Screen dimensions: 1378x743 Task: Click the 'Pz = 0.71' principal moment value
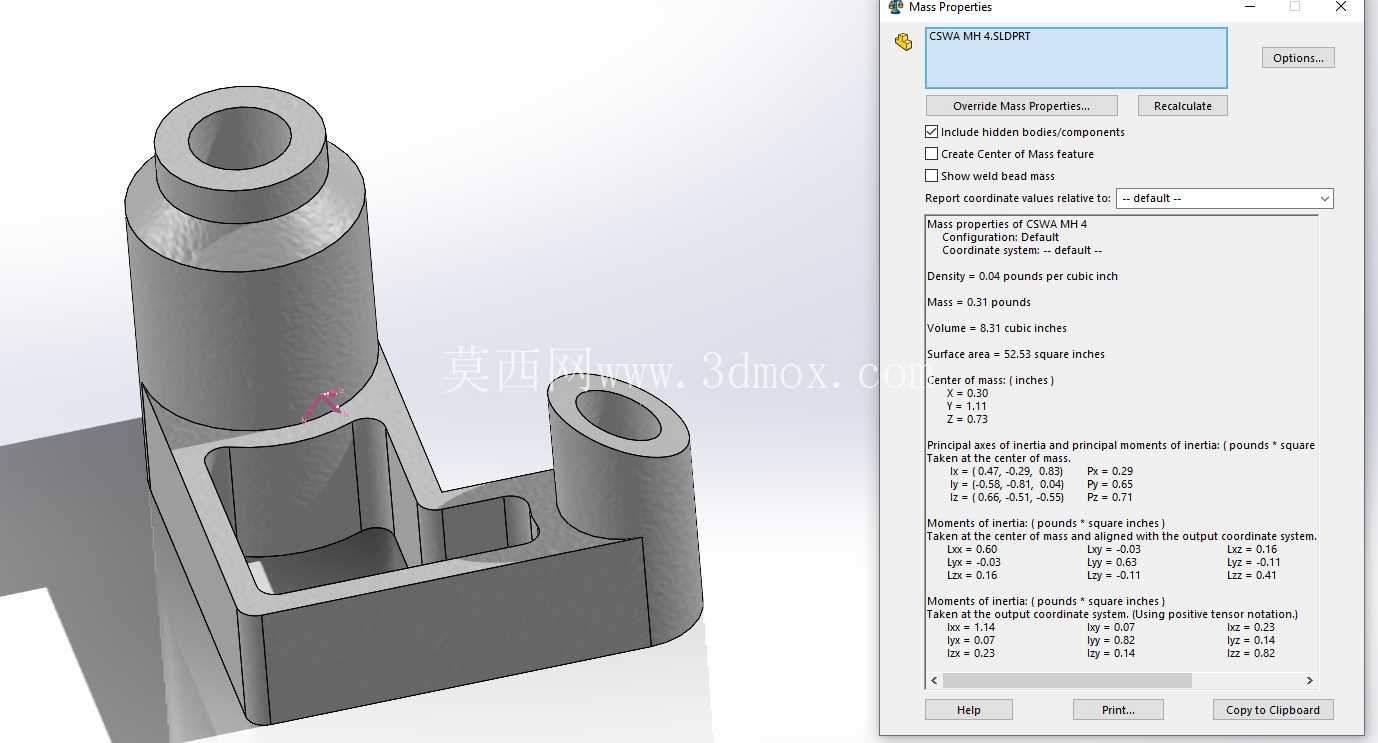coord(1109,497)
